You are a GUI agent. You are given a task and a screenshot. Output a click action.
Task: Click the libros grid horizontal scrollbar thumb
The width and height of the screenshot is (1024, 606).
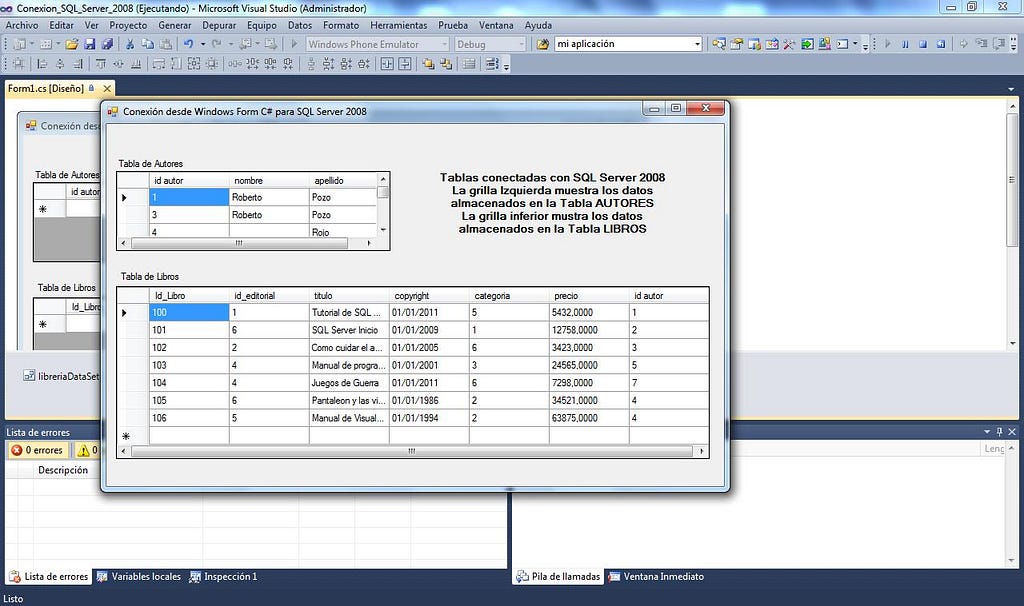411,451
